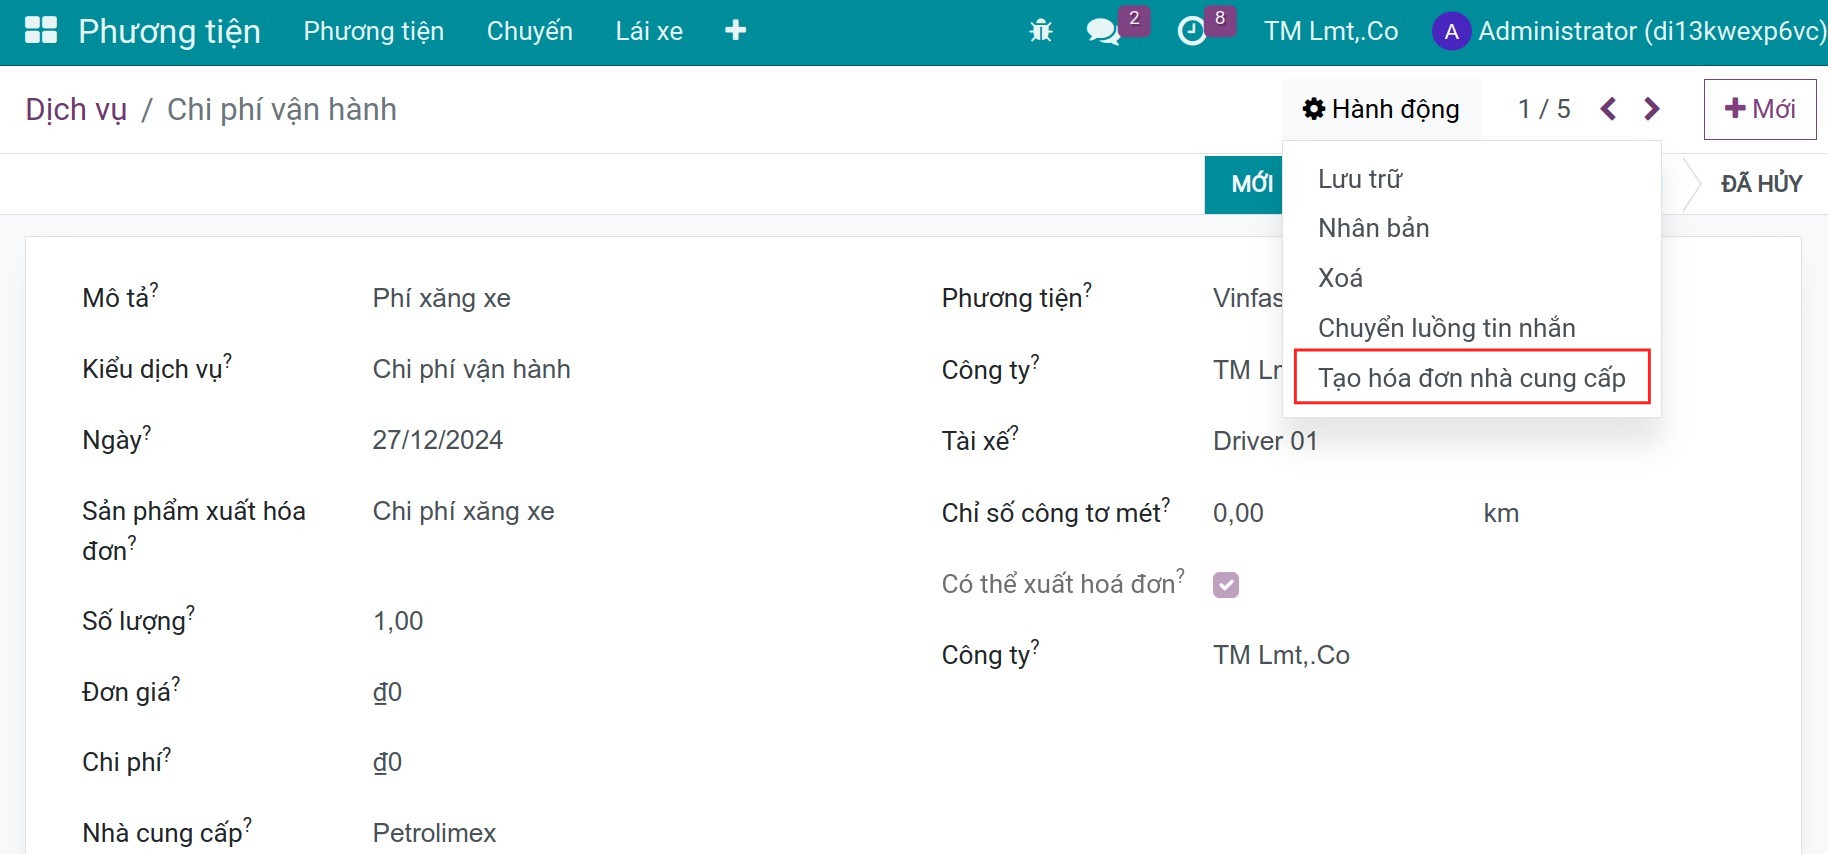
Task: Click the date value 27/12/2024
Action: (438, 440)
